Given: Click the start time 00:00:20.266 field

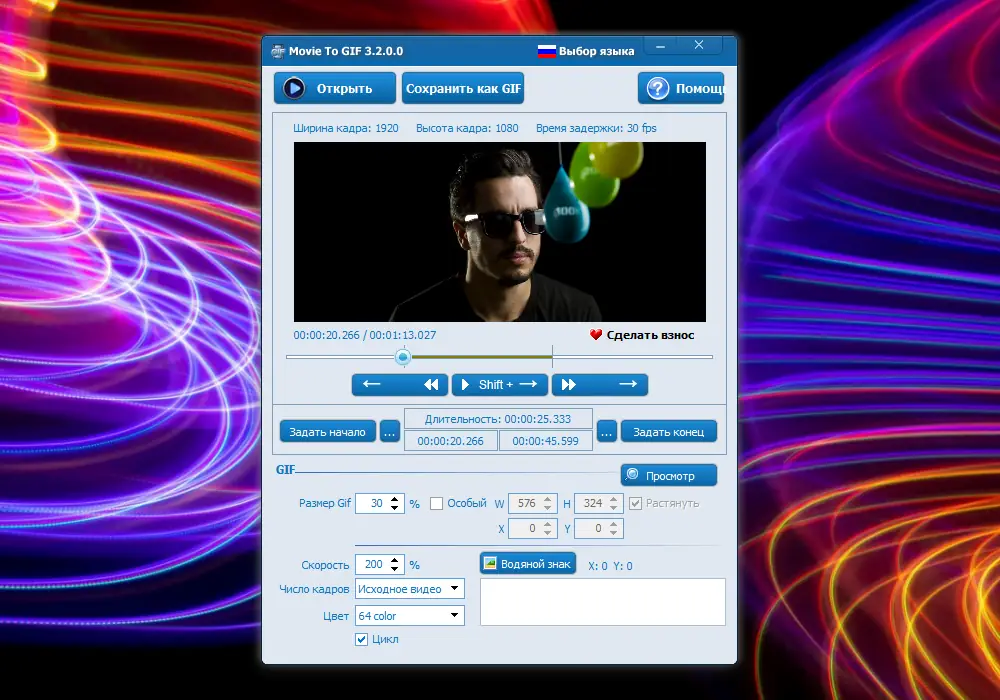Looking at the screenshot, I should [450, 441].
